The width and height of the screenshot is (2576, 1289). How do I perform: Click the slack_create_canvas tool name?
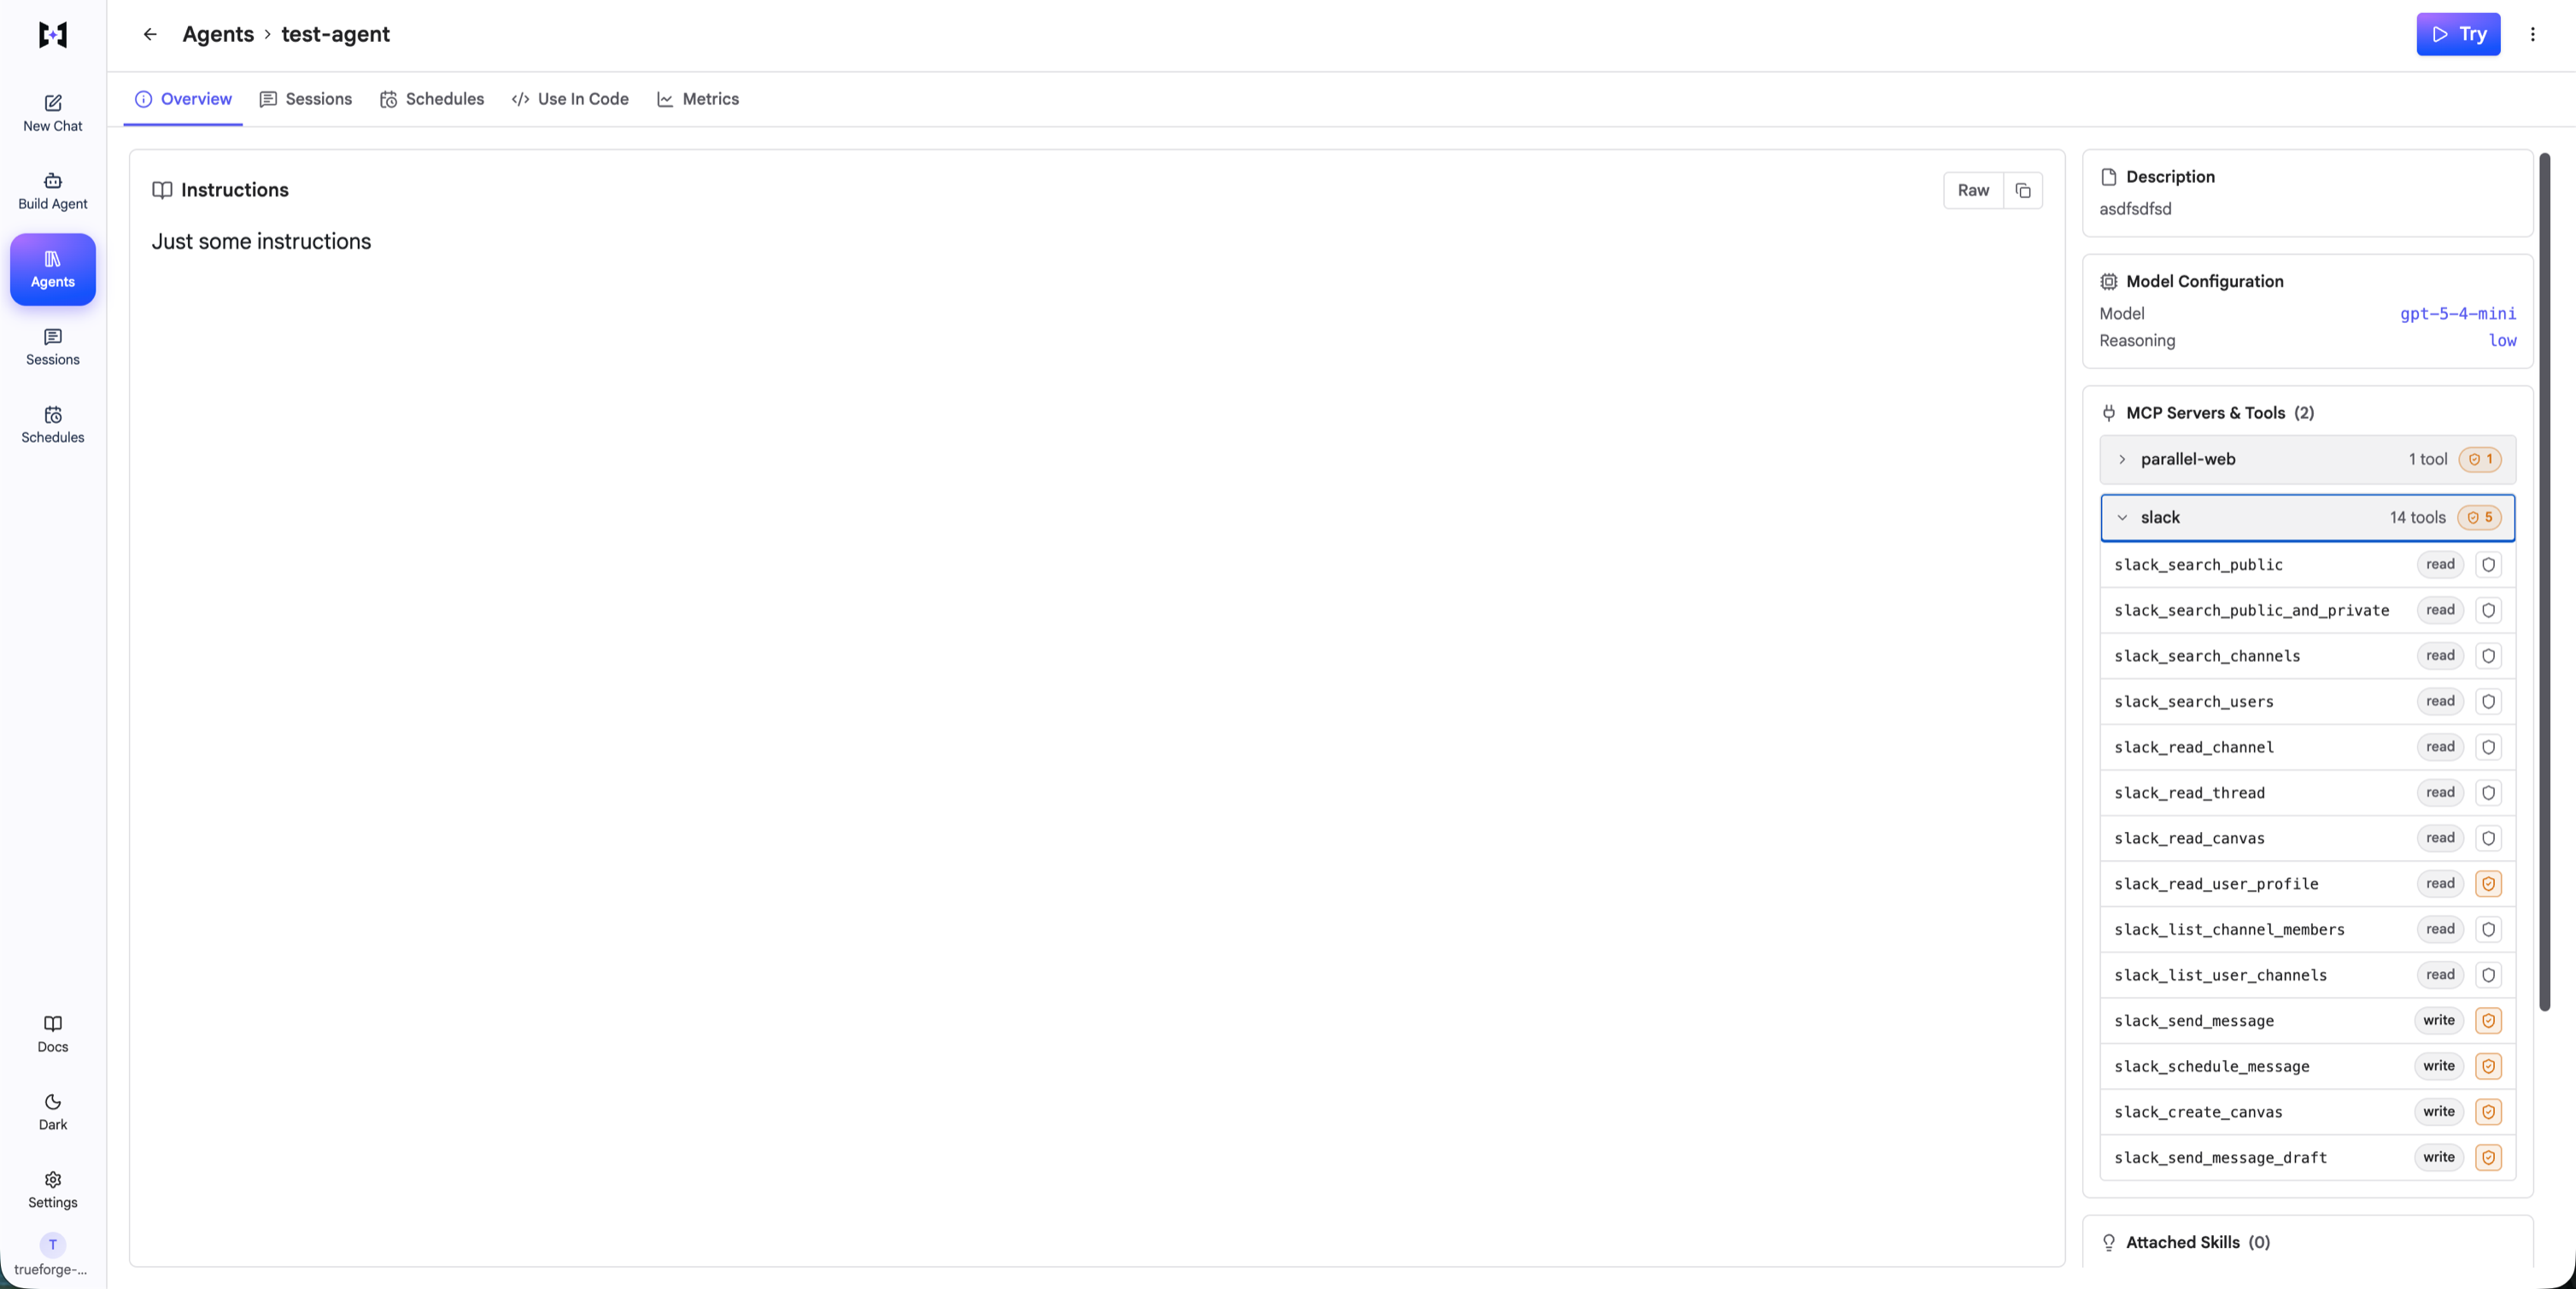[2198, 1112]
